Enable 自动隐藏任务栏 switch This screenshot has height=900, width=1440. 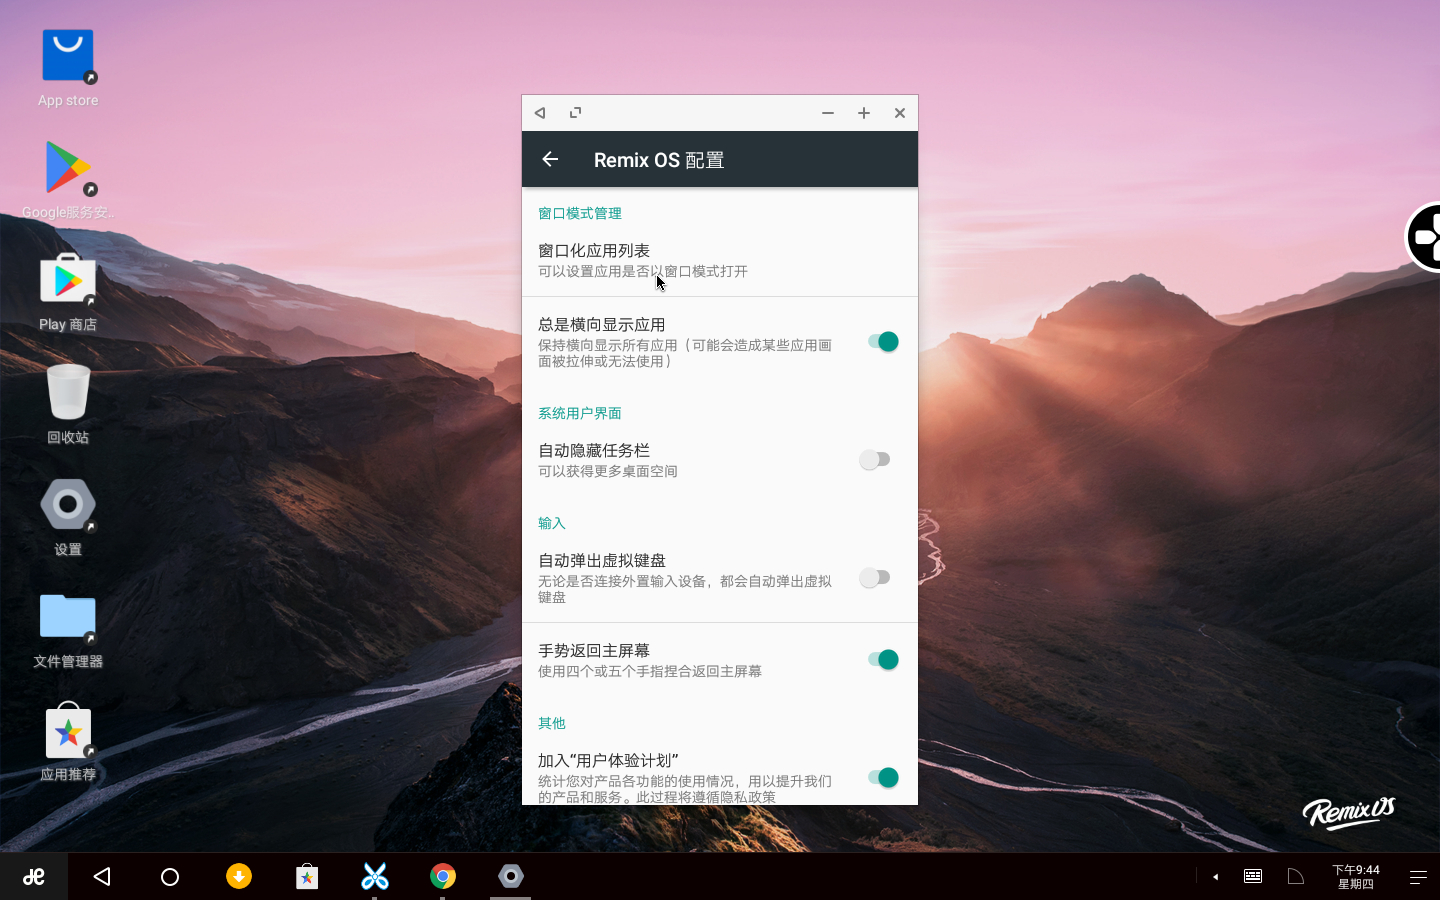(x=875, y=460)
